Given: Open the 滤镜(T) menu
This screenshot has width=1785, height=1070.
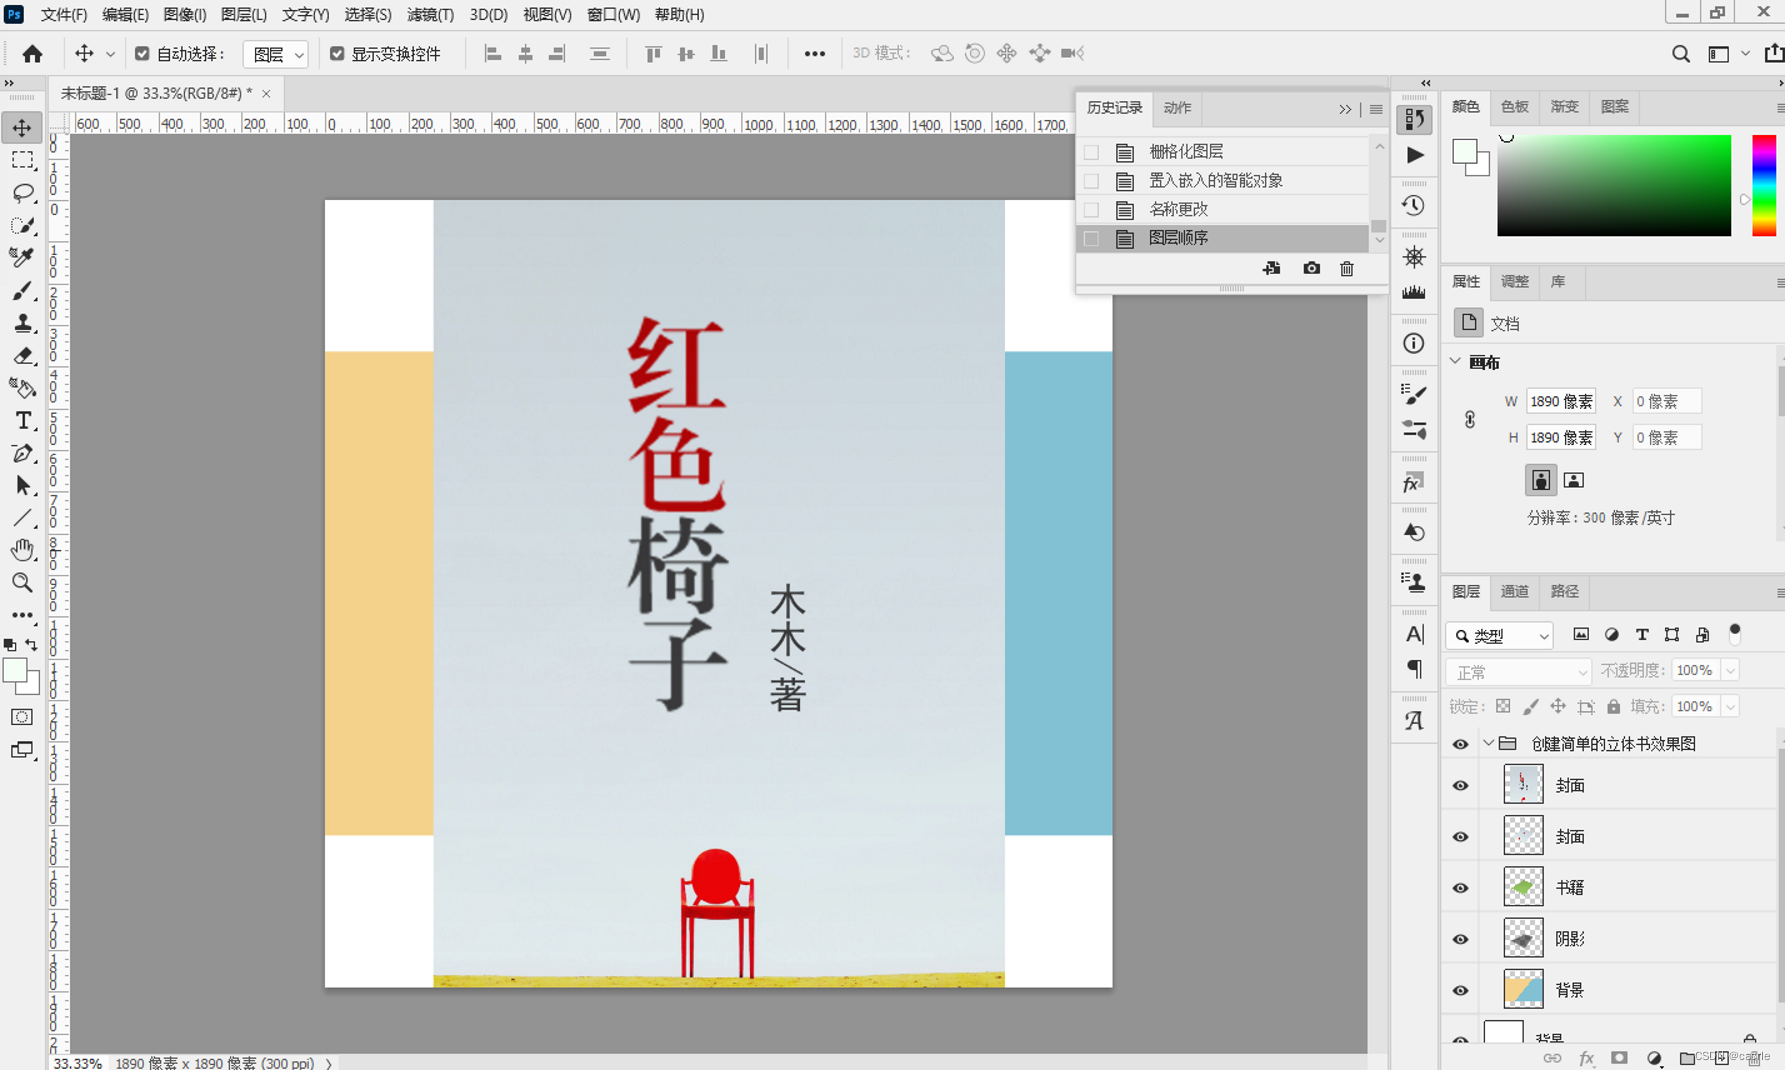Looking at the screenshot, I should [x=430, y=14].
